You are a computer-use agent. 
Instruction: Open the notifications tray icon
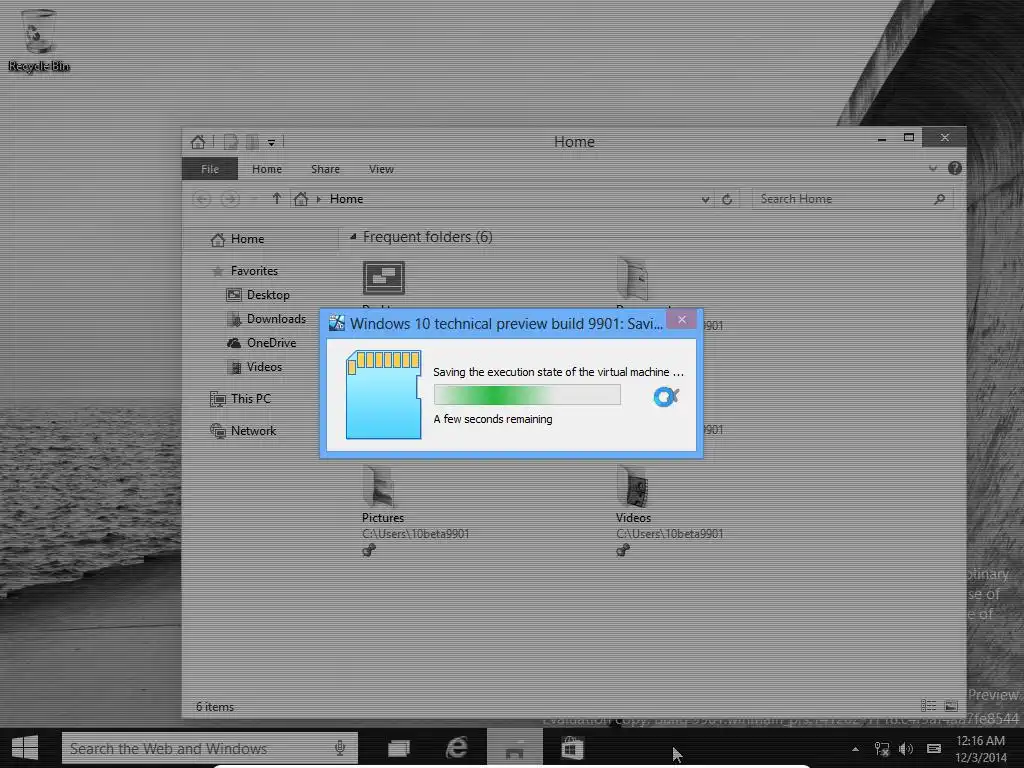[935, 750]
